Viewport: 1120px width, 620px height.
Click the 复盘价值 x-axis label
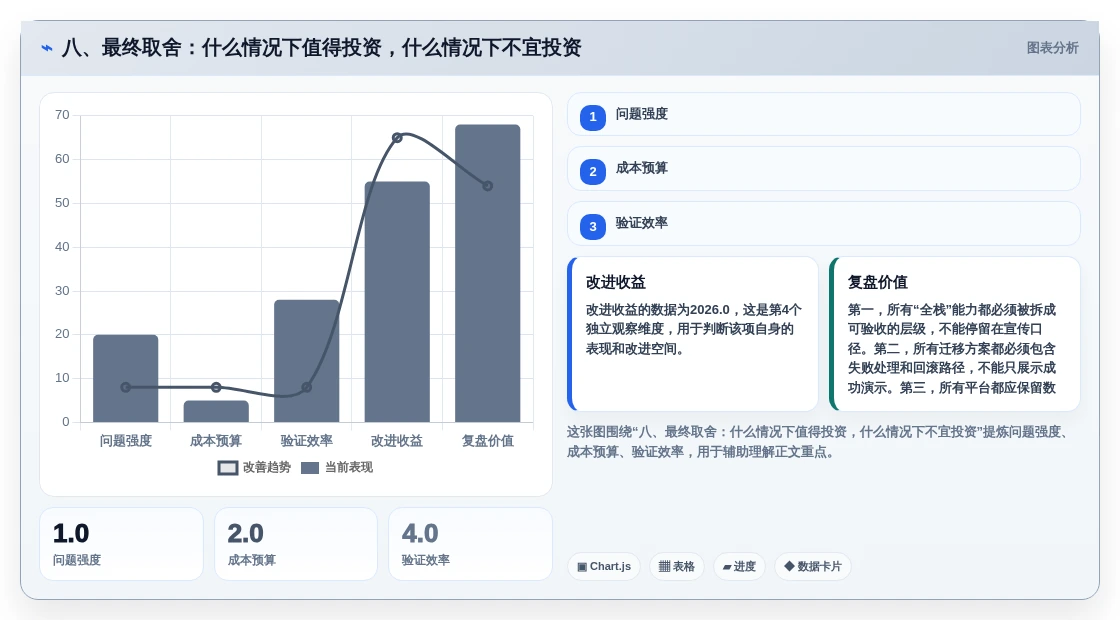point(488,441)
